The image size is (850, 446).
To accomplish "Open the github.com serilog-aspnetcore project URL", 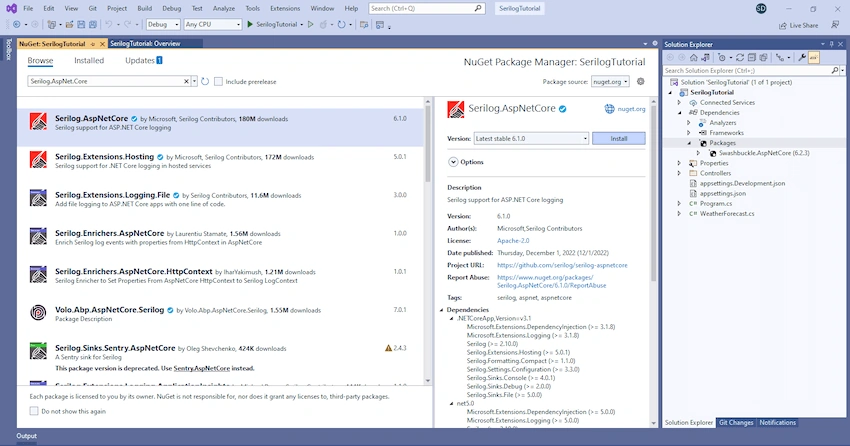I will coord(562,266).
